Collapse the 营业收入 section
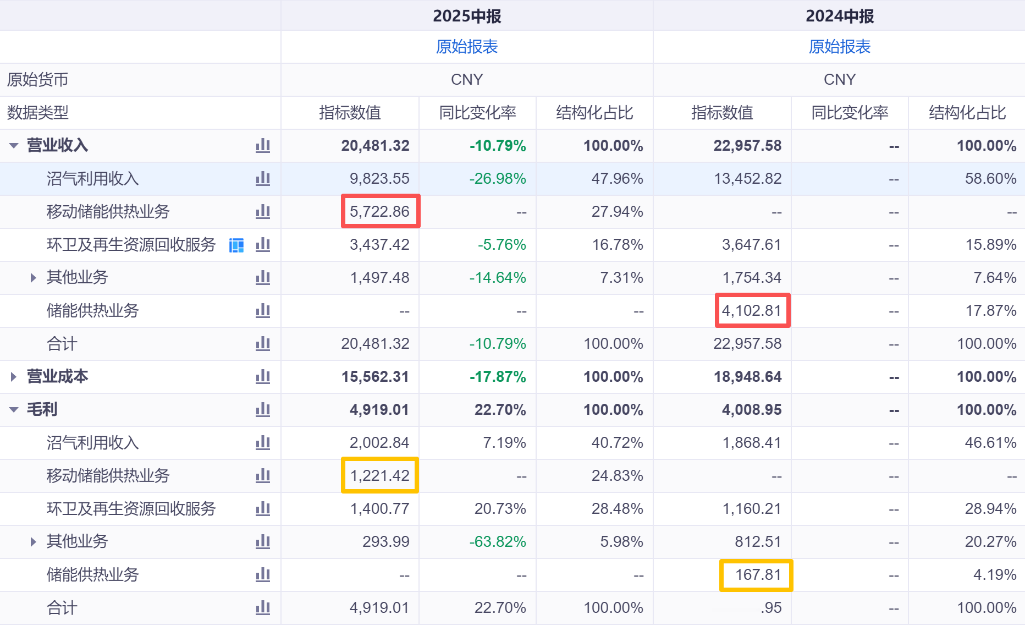The image size is (1025, 625). 14,146
